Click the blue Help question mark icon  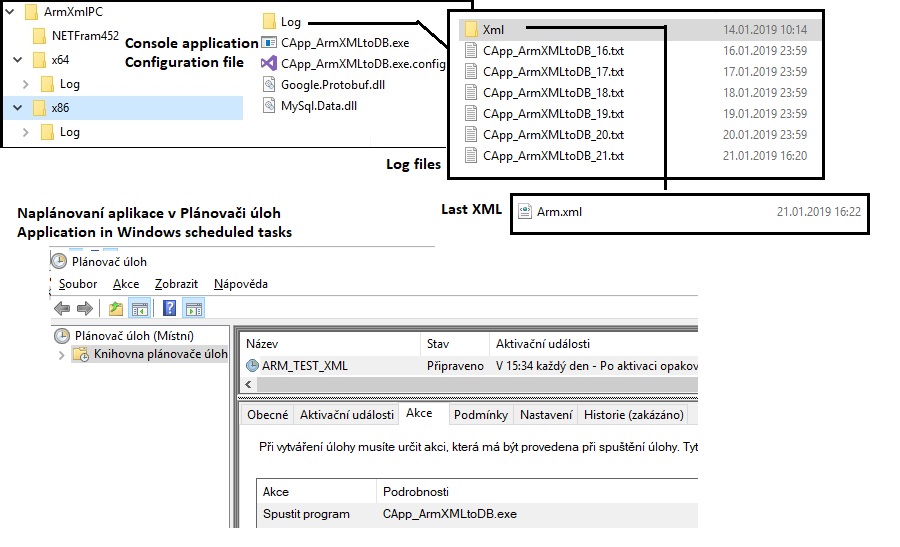coord(170,308)
